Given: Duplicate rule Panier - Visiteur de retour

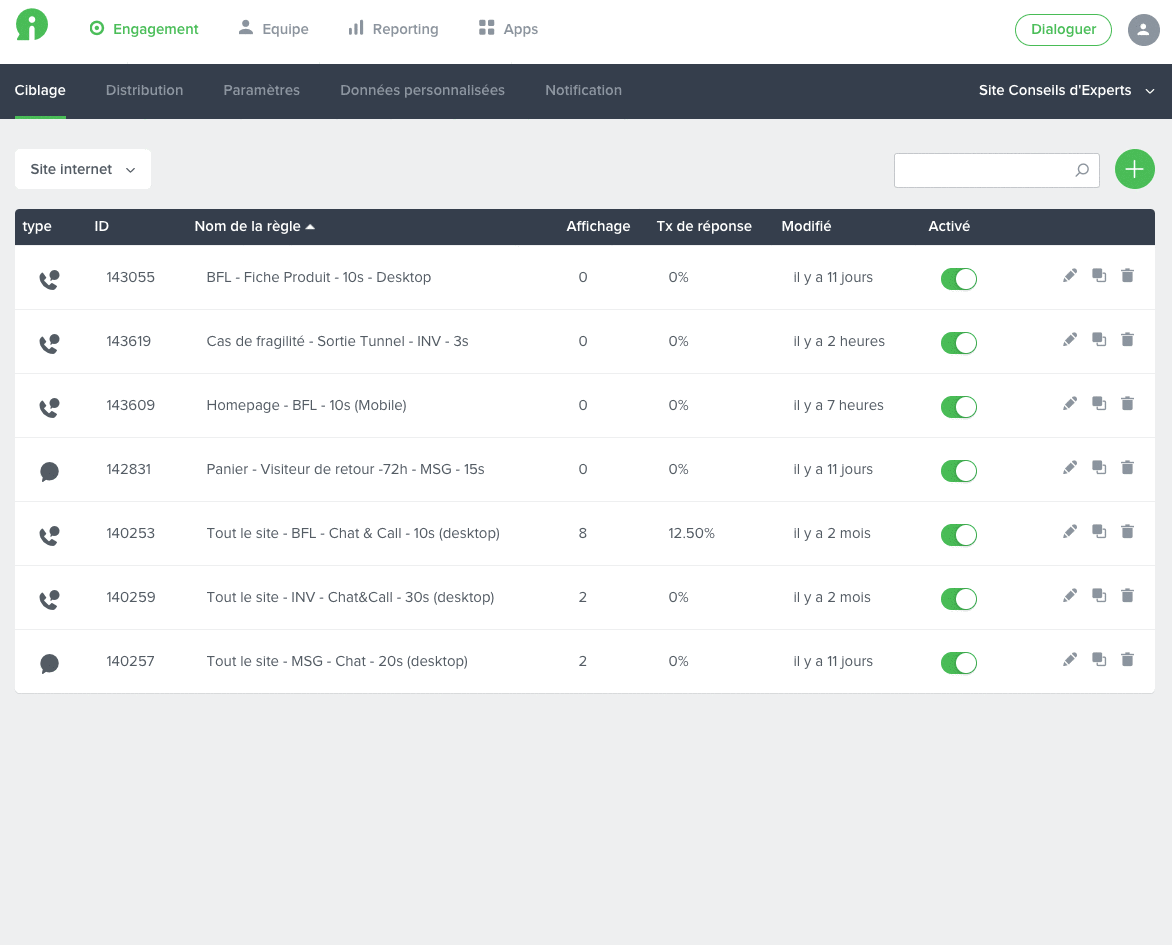Looking at the screenshot, I should coord(1099,468).
